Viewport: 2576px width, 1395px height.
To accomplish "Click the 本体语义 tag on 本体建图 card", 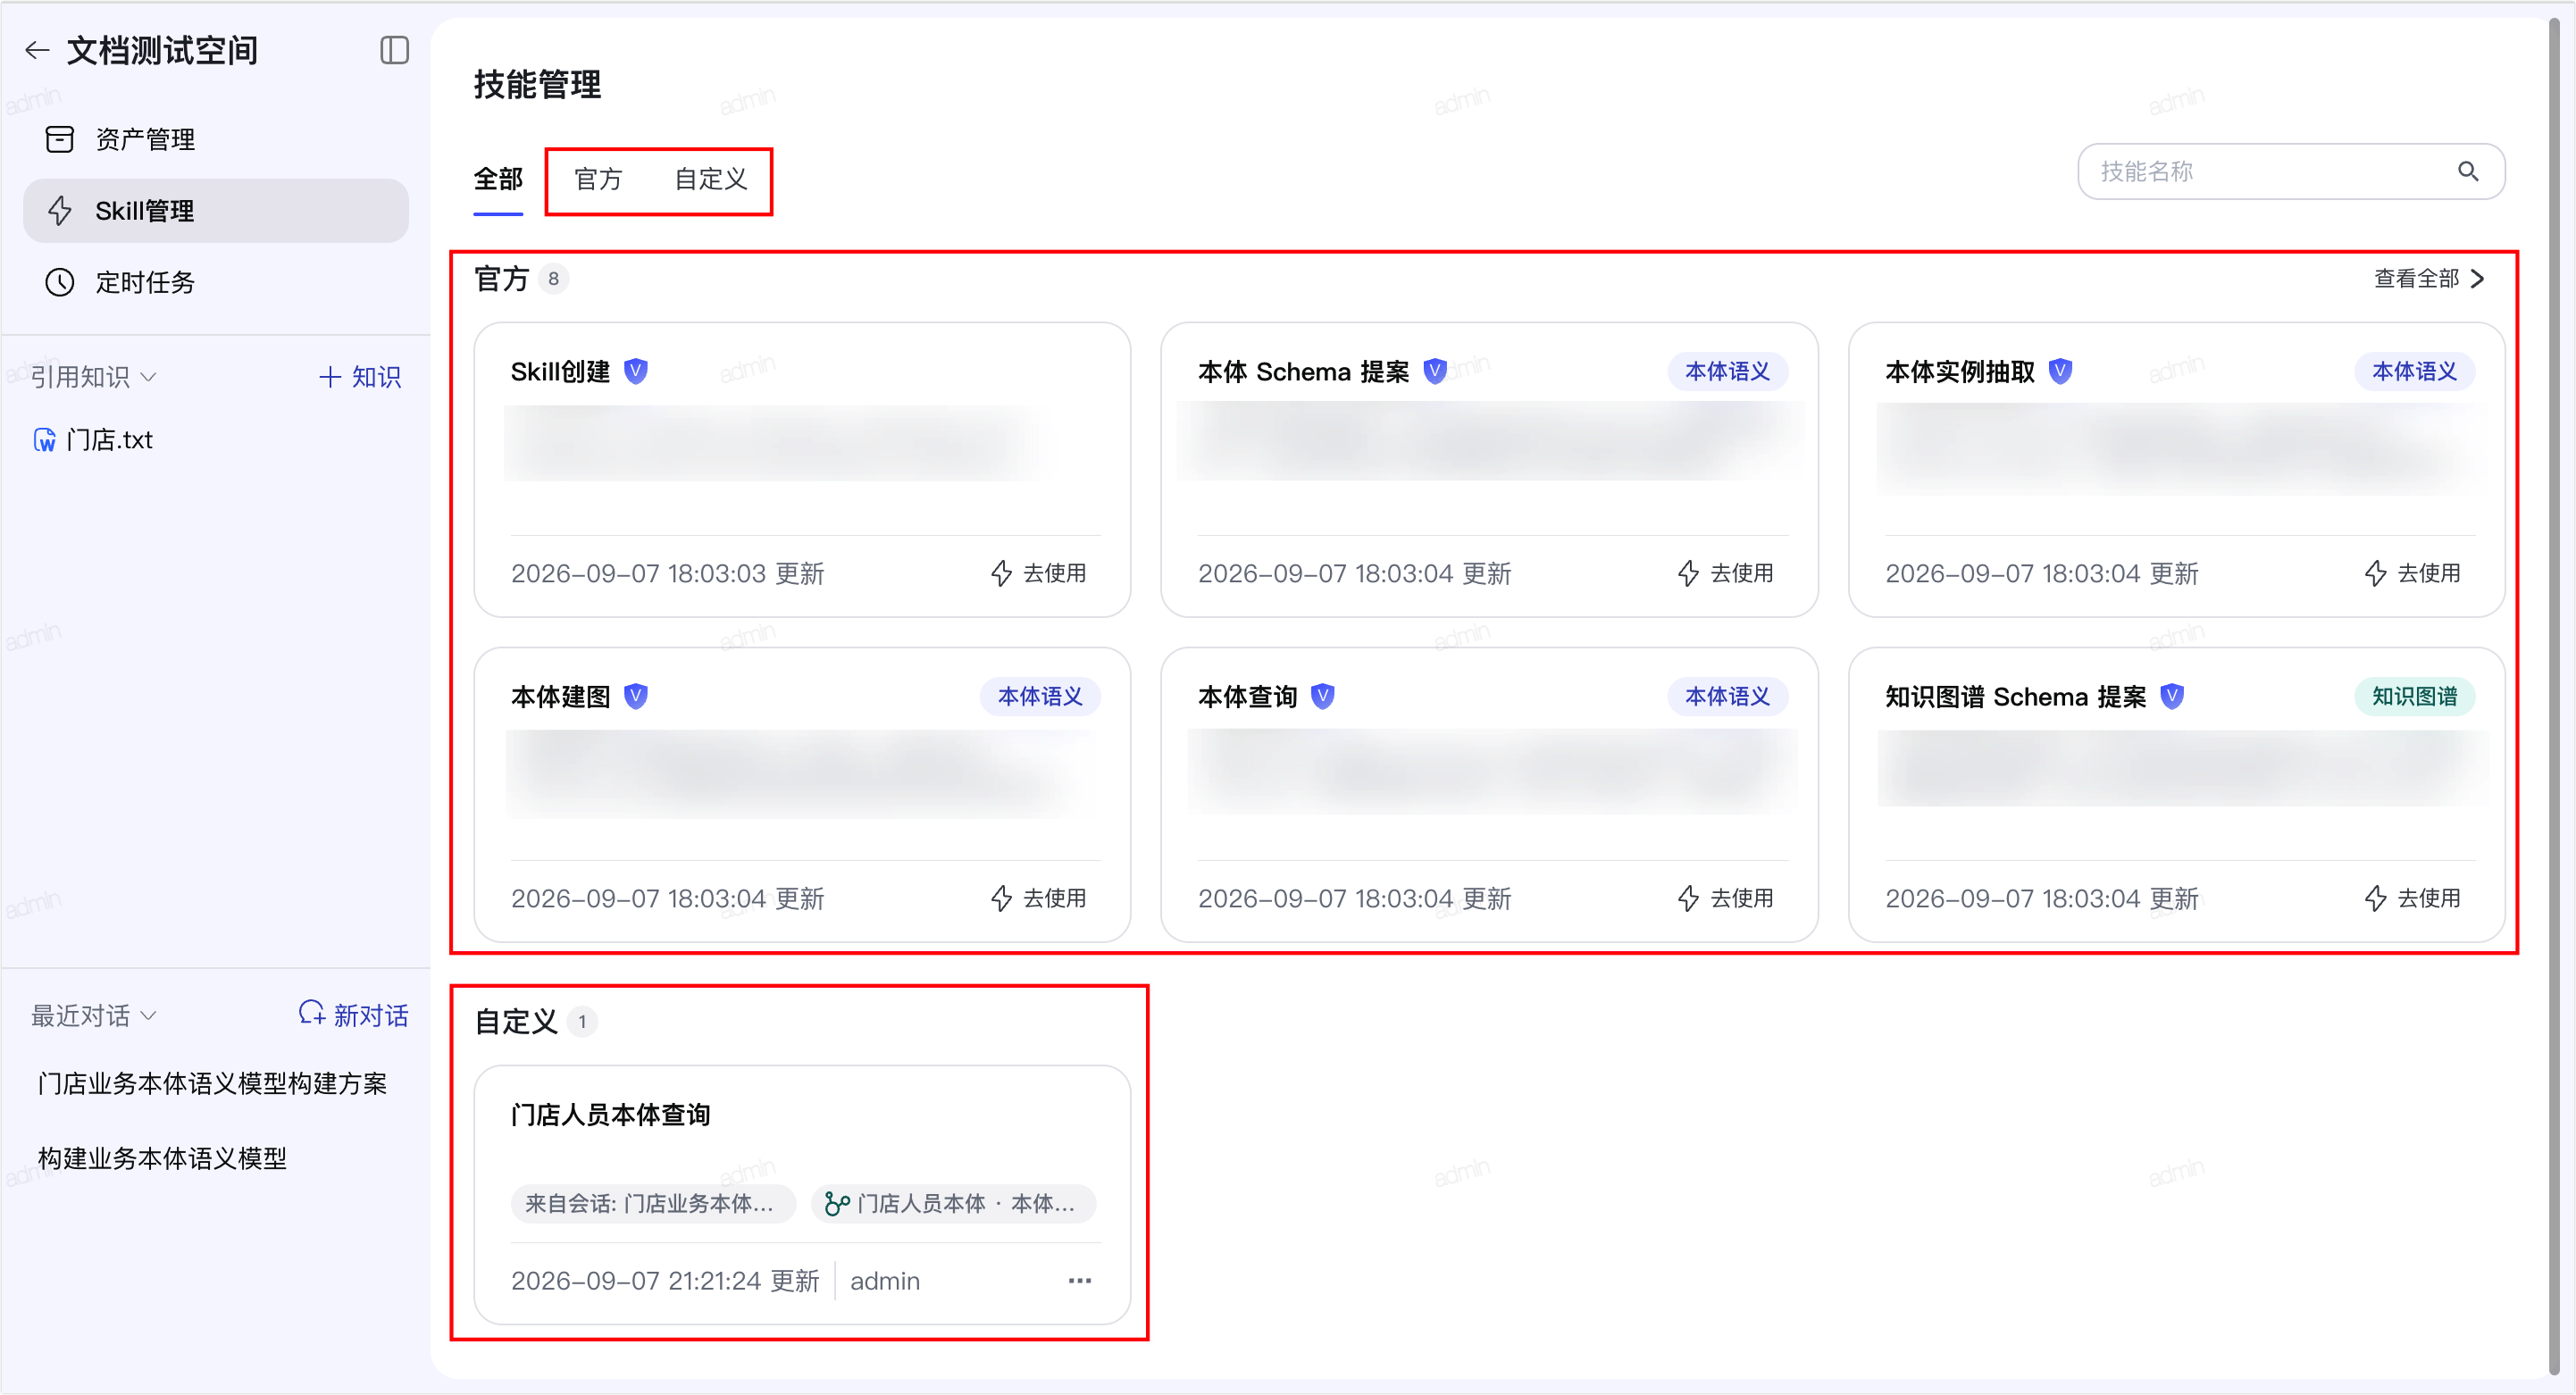I will pos(1040,696).
